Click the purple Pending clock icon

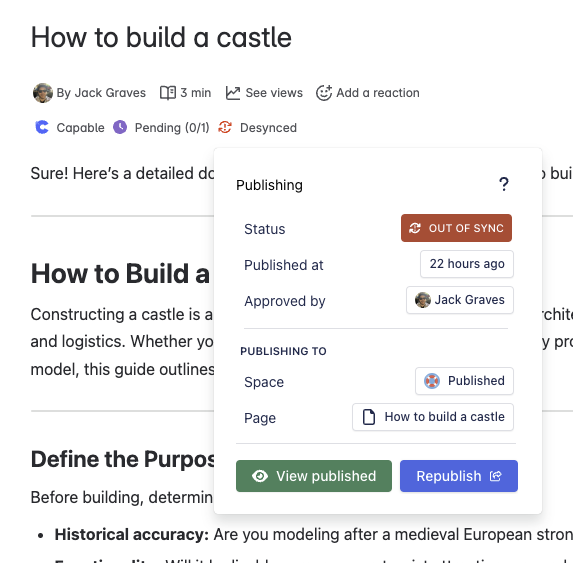pos(120,127)
